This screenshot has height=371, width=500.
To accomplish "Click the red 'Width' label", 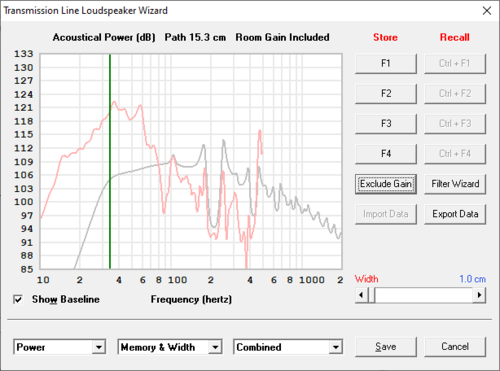I will pyautogui.click(x=366, y=279).
